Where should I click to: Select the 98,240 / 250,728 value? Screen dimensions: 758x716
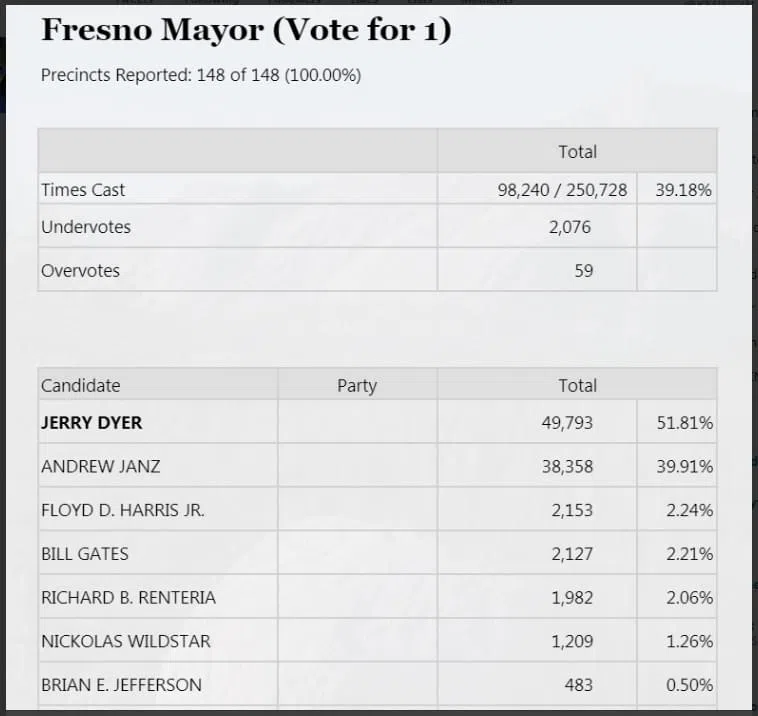tap(562, 190)
